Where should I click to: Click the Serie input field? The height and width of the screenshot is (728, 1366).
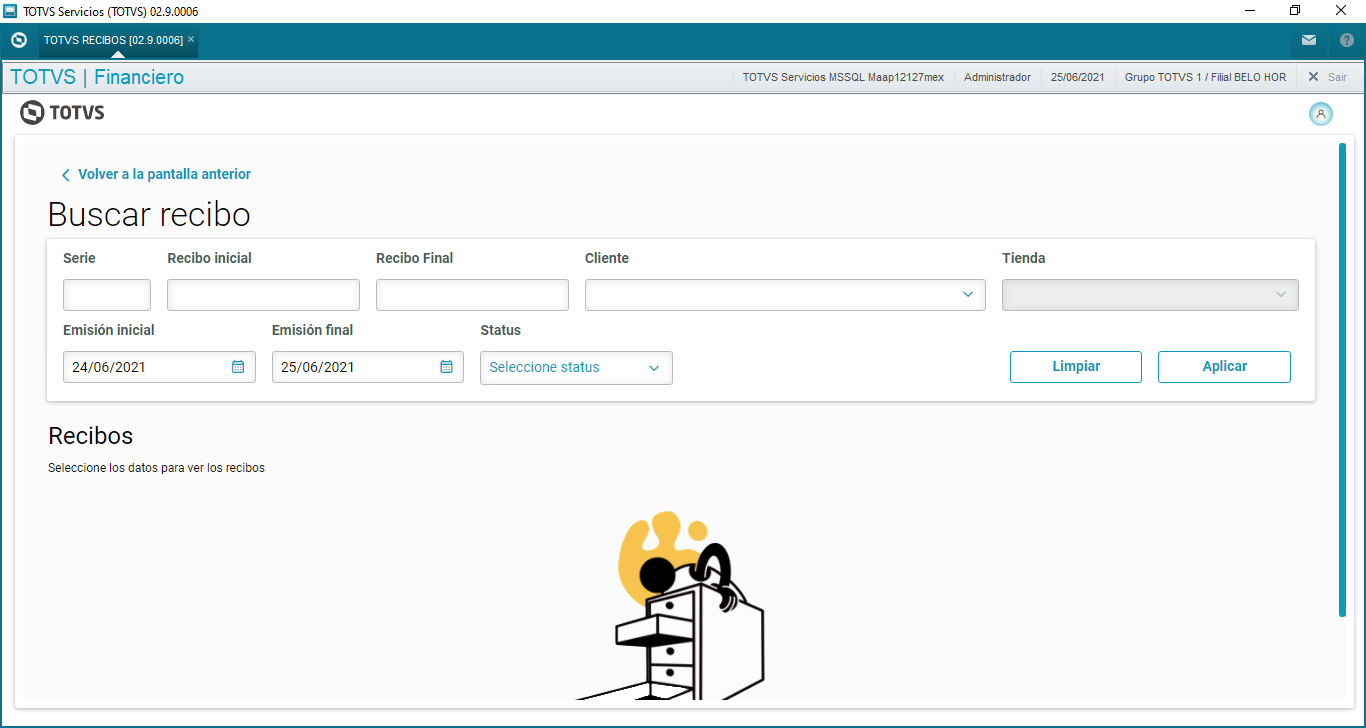tap(107, 295)
